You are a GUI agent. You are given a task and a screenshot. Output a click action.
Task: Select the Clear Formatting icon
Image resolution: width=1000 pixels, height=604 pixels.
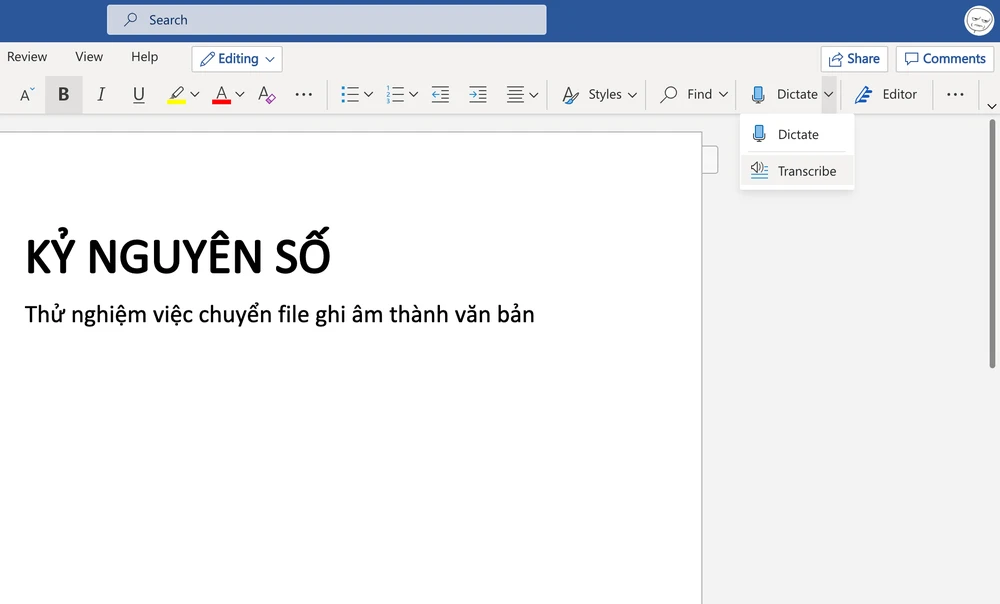pyautogui.click(x=265, y=94)
